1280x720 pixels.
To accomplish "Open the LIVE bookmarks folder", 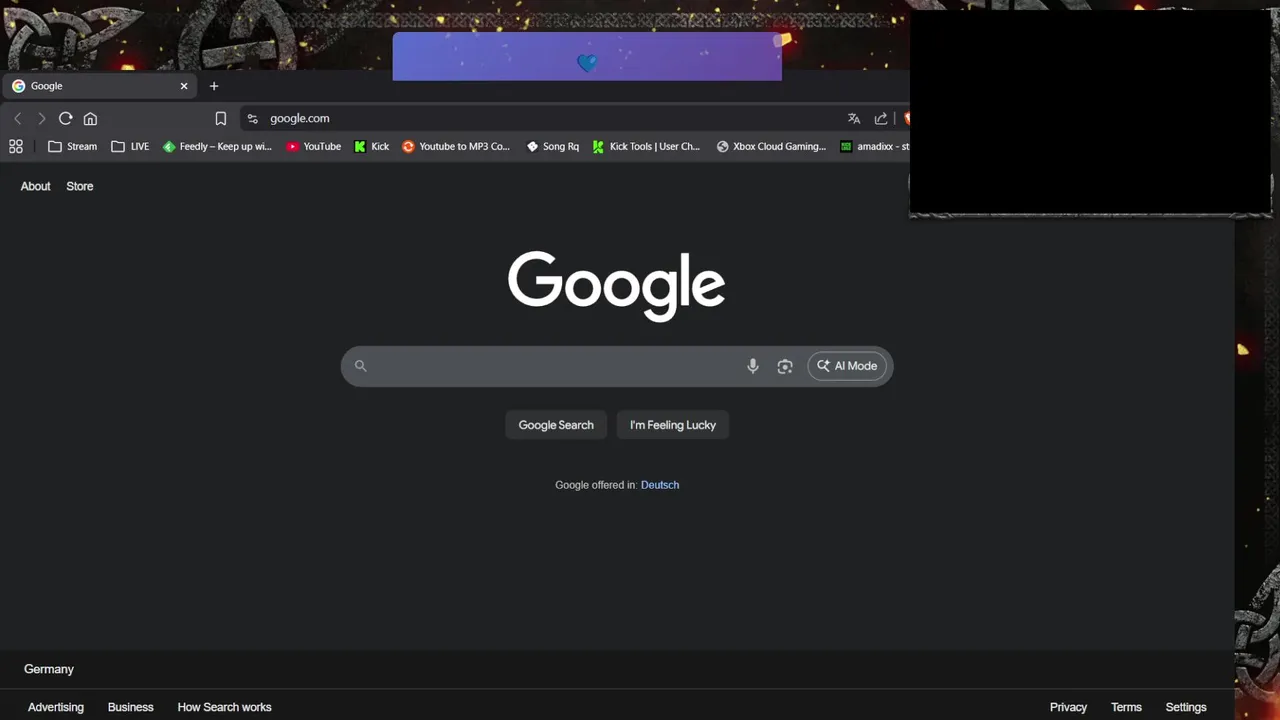I will tap(130, 146).
